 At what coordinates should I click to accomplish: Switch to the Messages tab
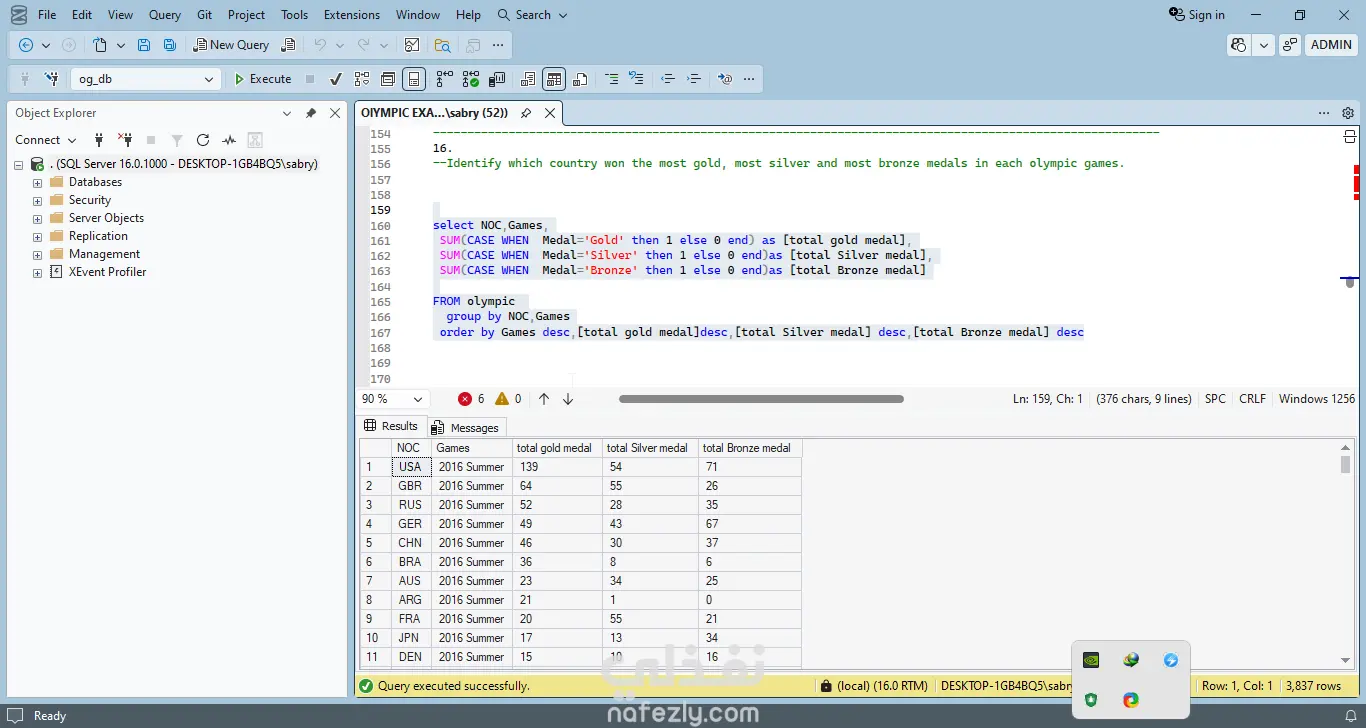coord(466,428)
